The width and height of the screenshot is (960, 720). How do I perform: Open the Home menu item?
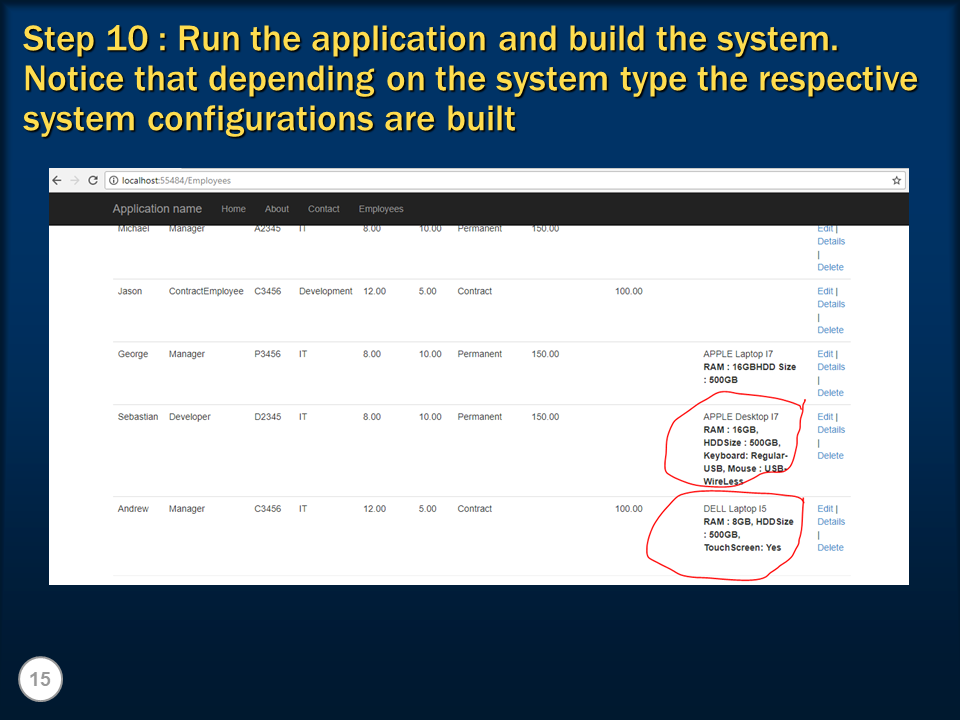[x=233, y=209]
